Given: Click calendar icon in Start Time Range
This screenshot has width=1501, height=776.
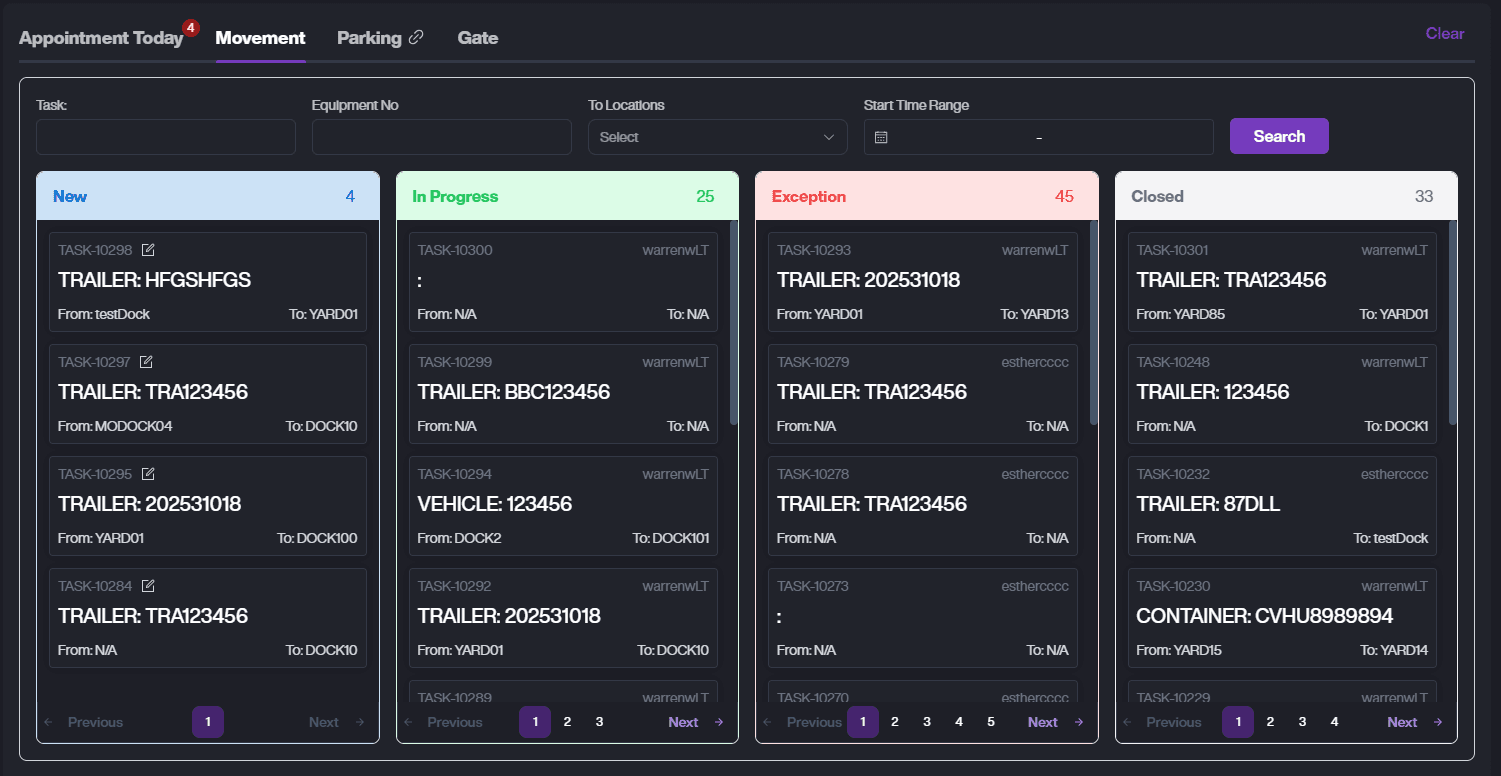Looking at the screenshot, I should coord(881,137).
